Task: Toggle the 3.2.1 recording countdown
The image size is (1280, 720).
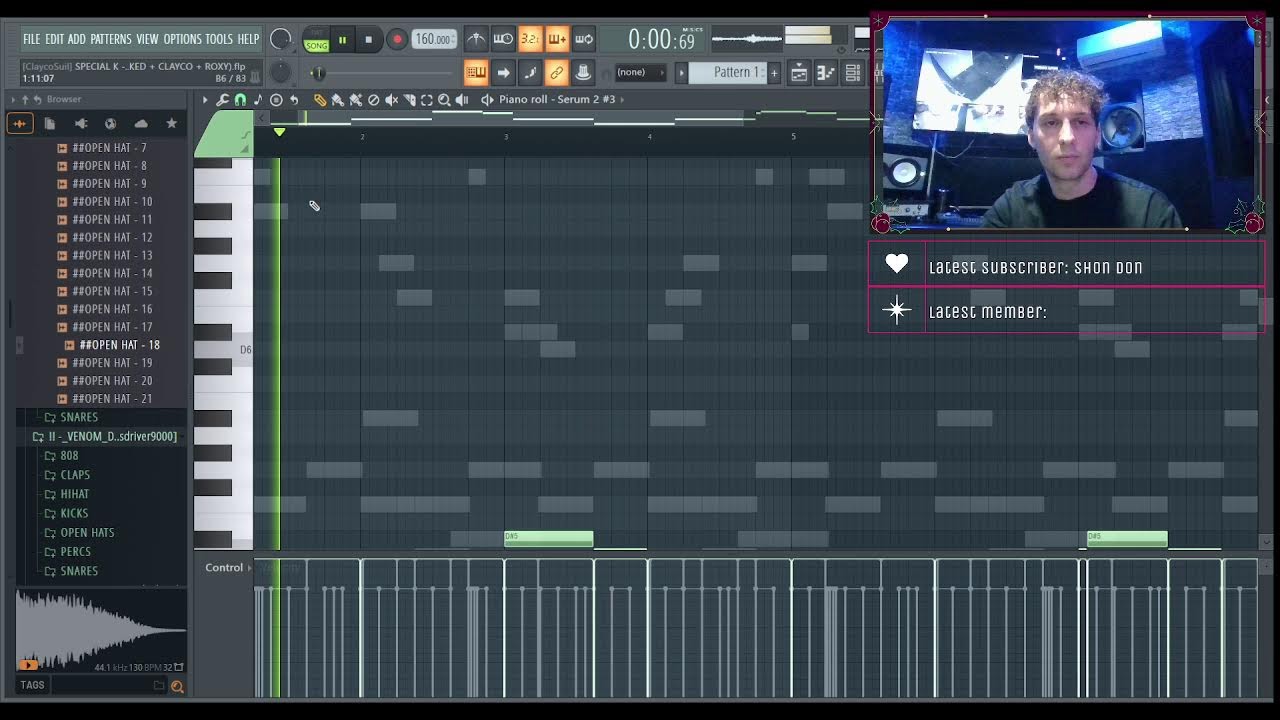Action: 530,39
